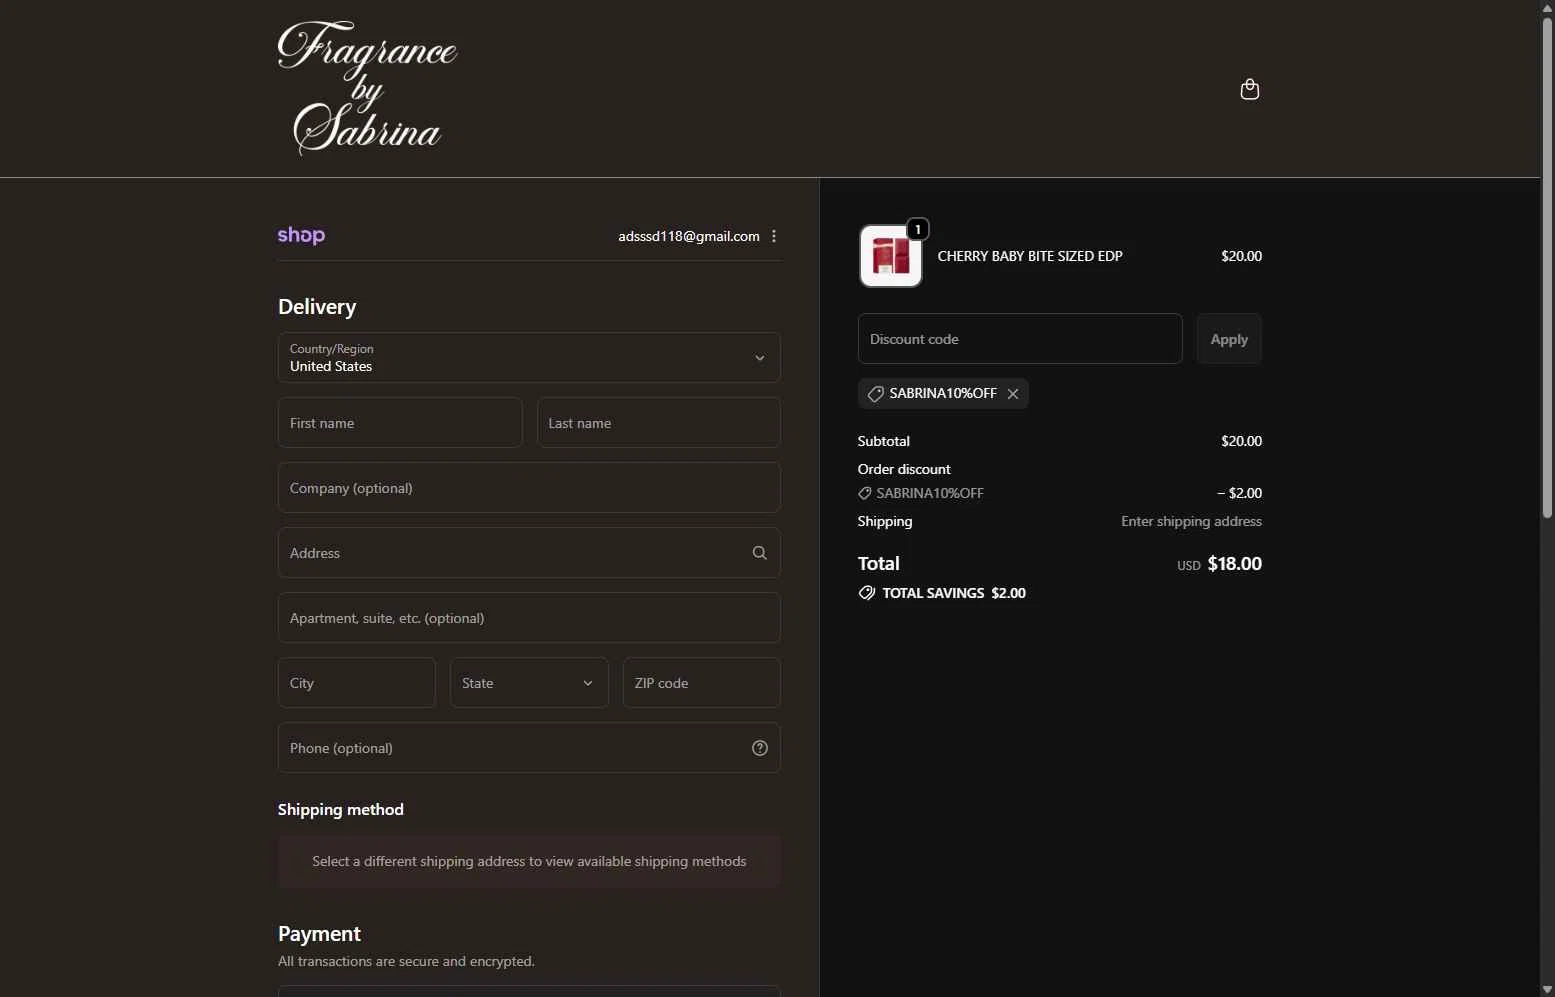Click the Shipping method heading

341,810
